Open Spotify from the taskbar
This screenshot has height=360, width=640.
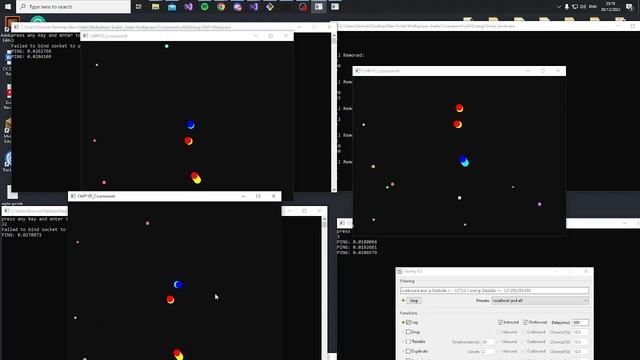coord(204,7)
